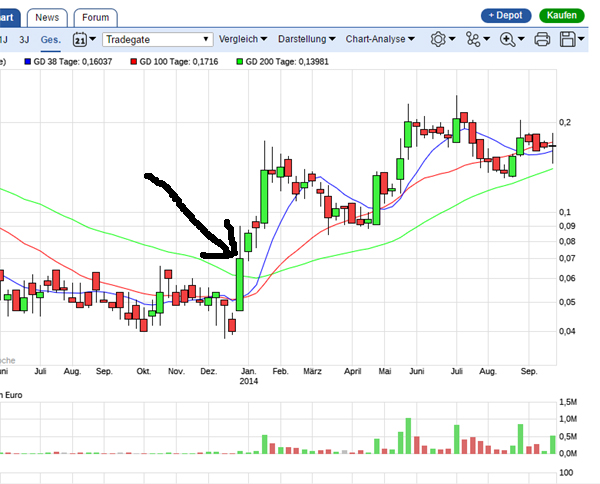Image resolution: width=600 pixels, height=484 pixels.
Task: Click the green GD 200 Tage legend swatch
Action: click(240, 62)
